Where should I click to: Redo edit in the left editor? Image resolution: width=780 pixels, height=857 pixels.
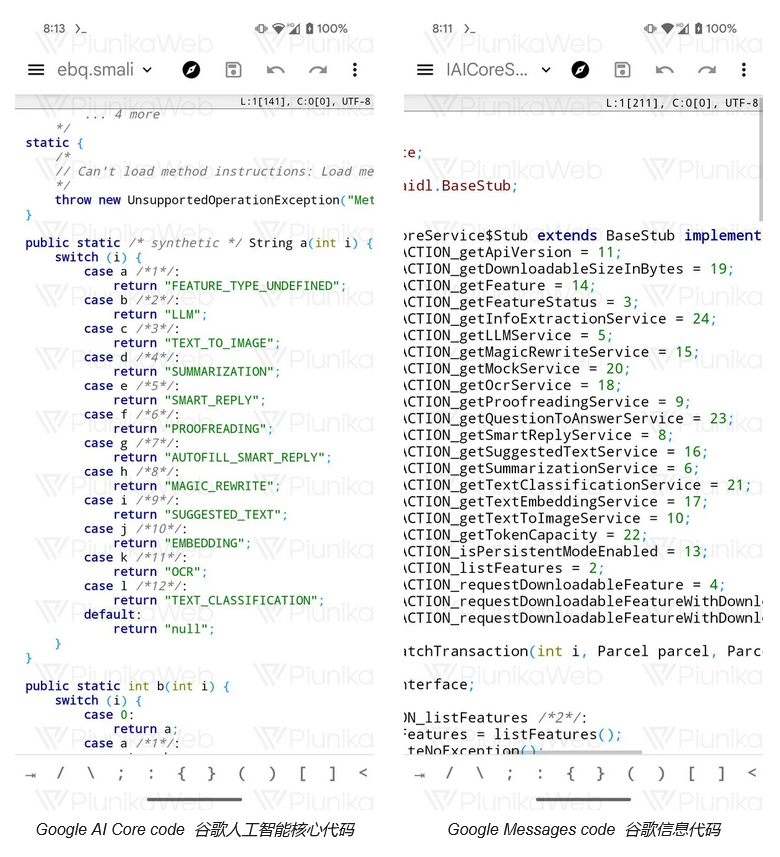click(x=317, y=70)
